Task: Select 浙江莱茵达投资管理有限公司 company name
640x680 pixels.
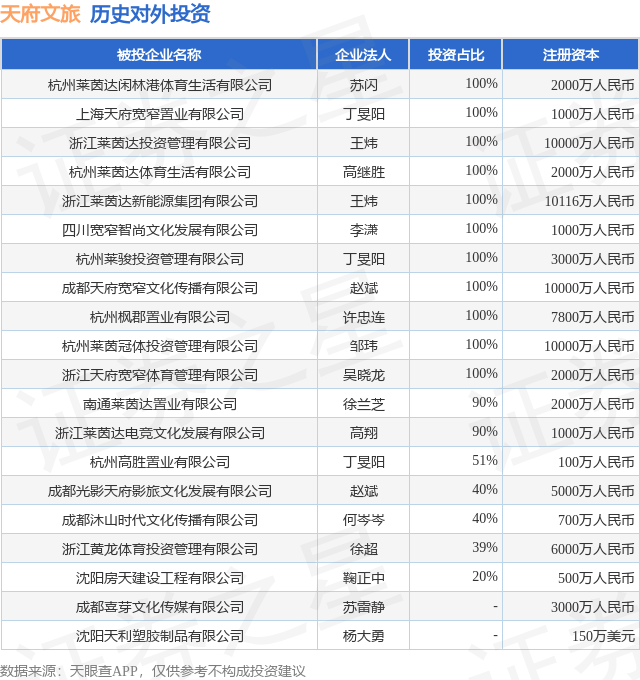Action: pos(160,143)
